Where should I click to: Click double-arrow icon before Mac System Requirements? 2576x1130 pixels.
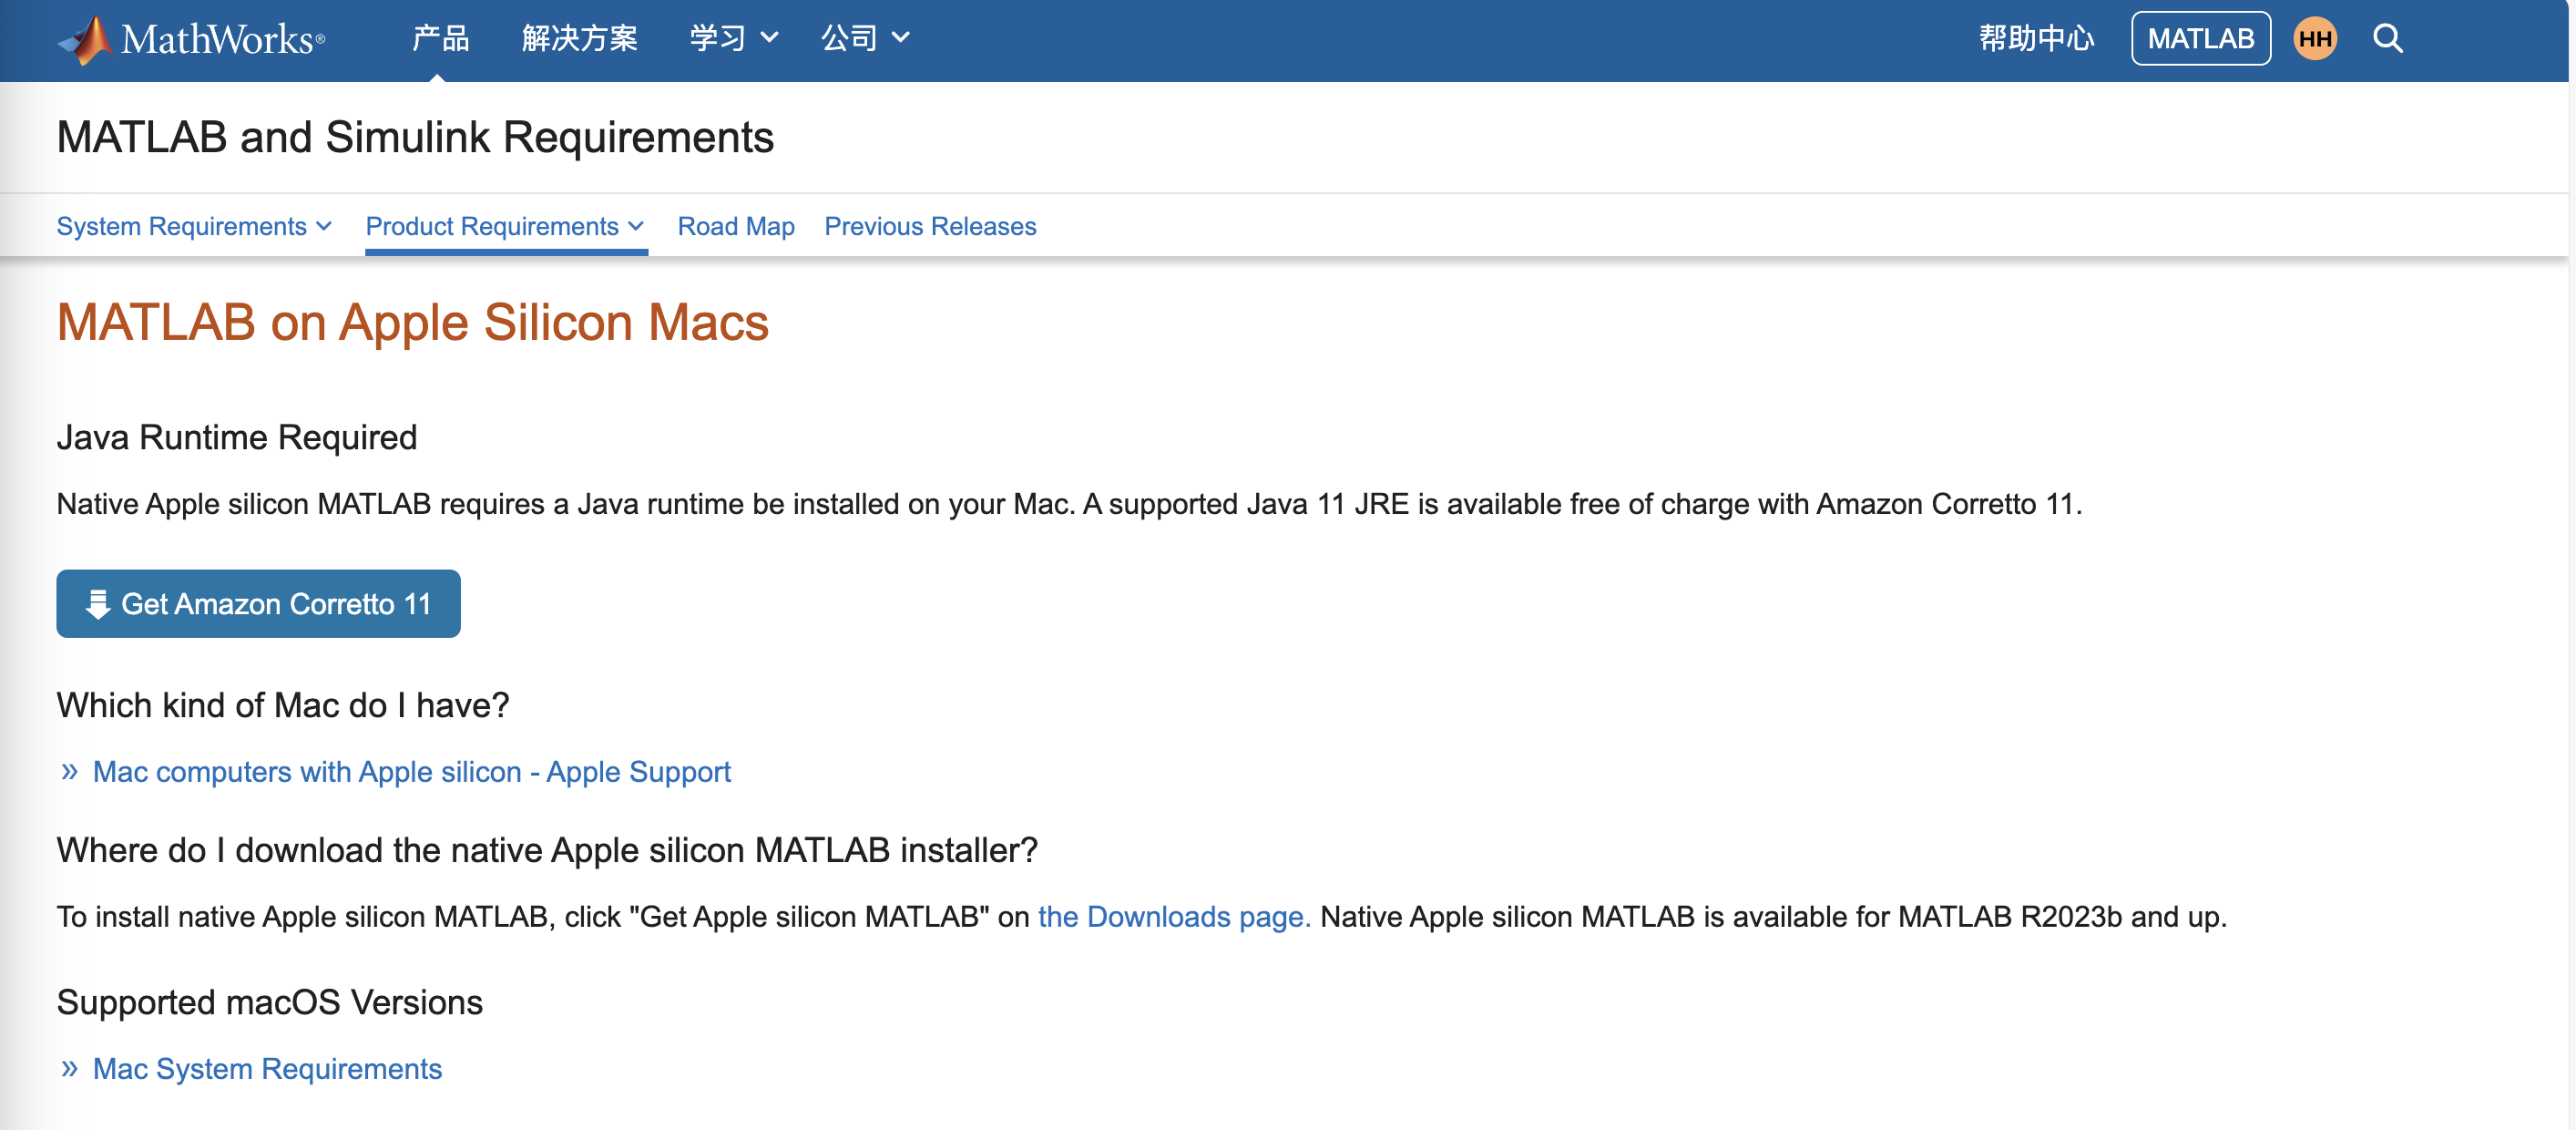pos(69,1068)
